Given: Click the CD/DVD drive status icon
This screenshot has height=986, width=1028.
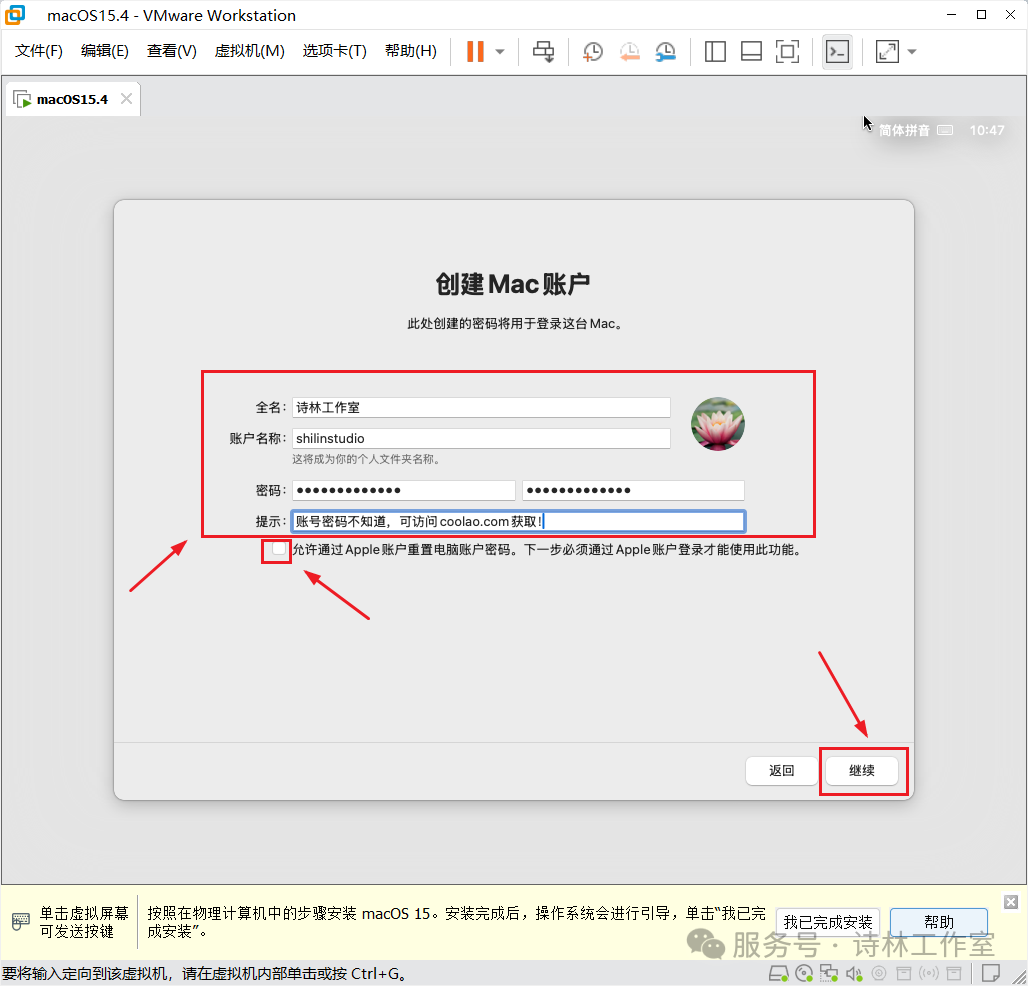Looking at the screenshot, I should click(804, 973).
